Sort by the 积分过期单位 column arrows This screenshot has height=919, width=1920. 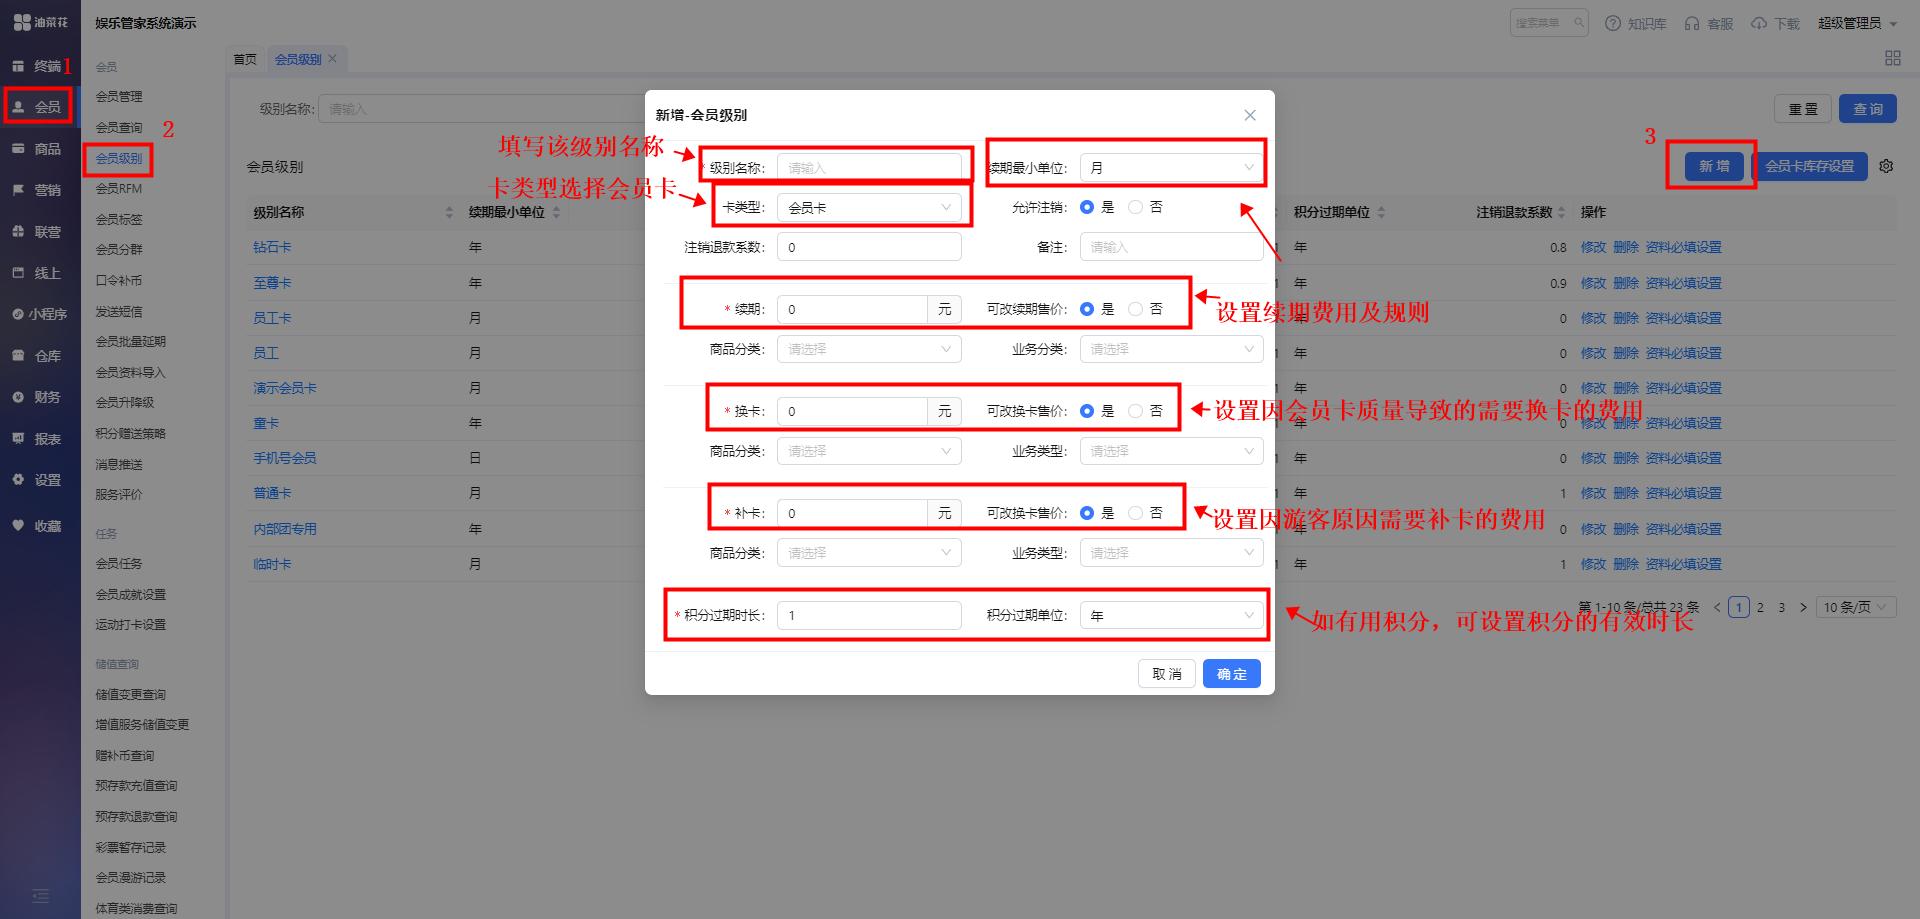tap(1382, 212)
